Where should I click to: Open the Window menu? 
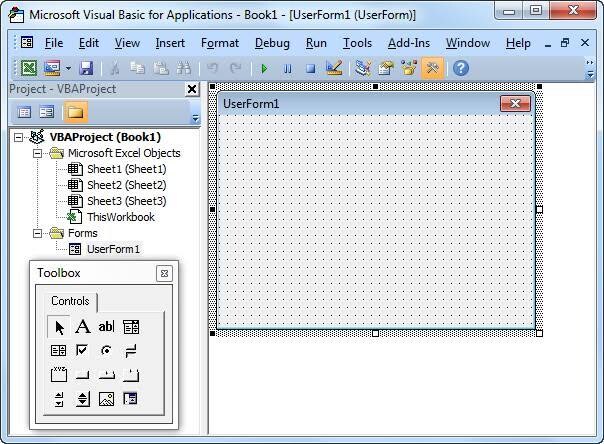468,43
